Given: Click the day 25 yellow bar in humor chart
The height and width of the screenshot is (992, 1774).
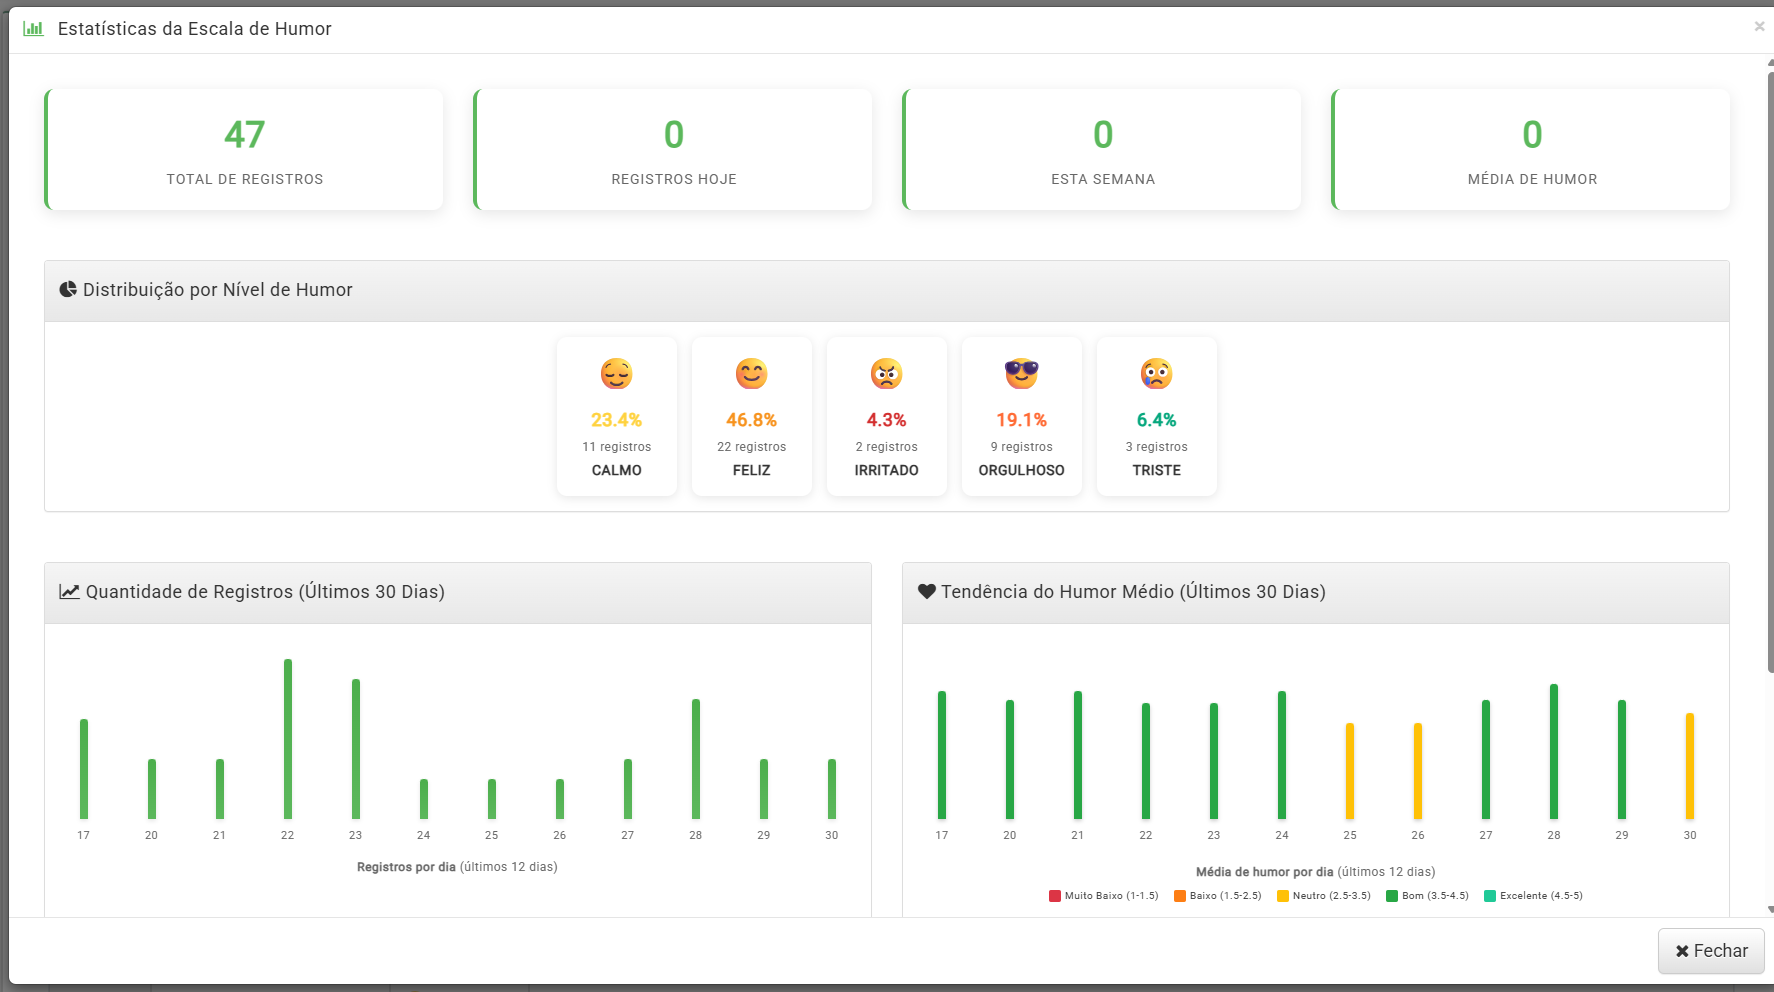Looking at the screenshot, I should click(1350, 771).
